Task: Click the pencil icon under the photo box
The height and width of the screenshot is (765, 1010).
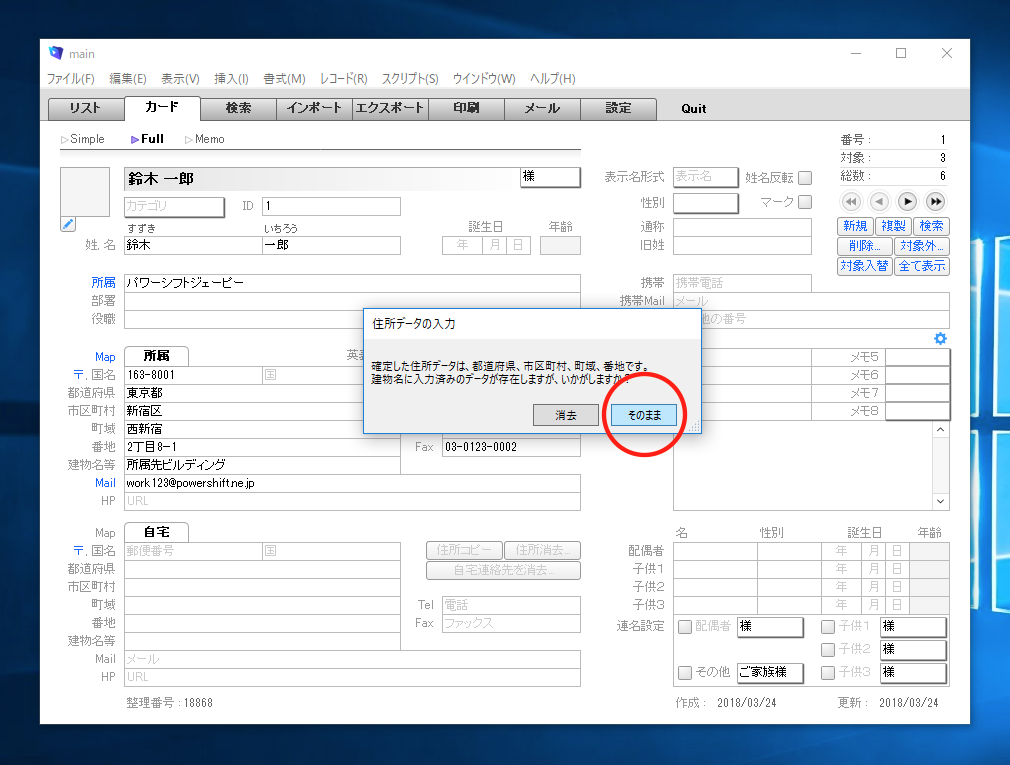Action: click(68, 224)
